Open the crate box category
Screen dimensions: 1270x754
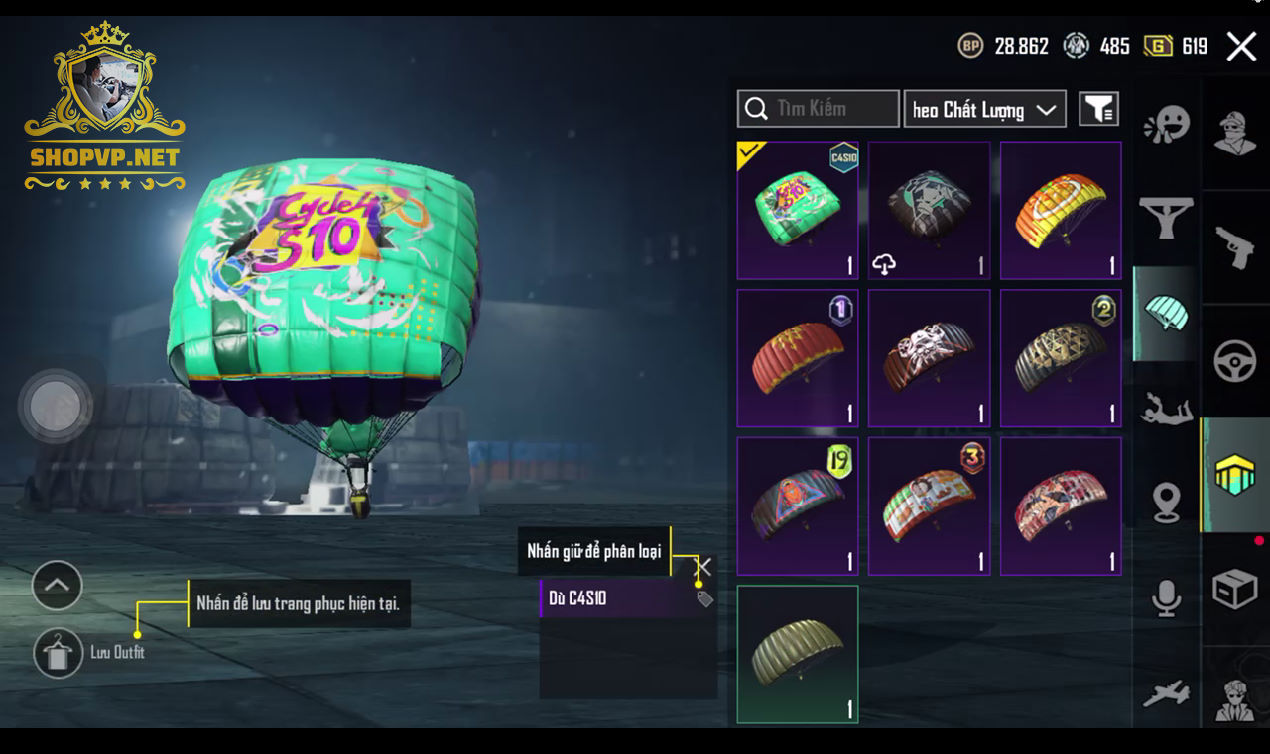point(1235,590)
